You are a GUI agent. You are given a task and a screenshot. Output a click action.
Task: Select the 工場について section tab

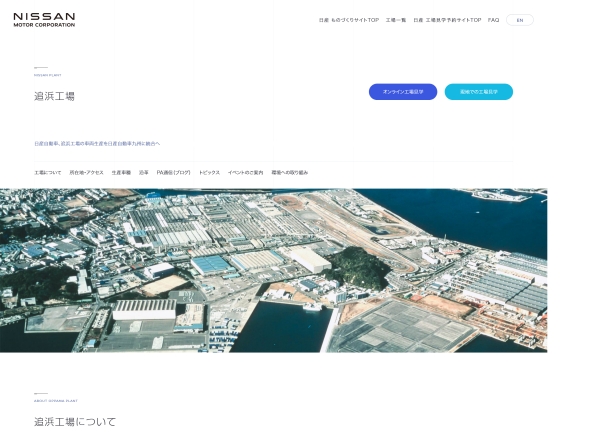(48, 172)
